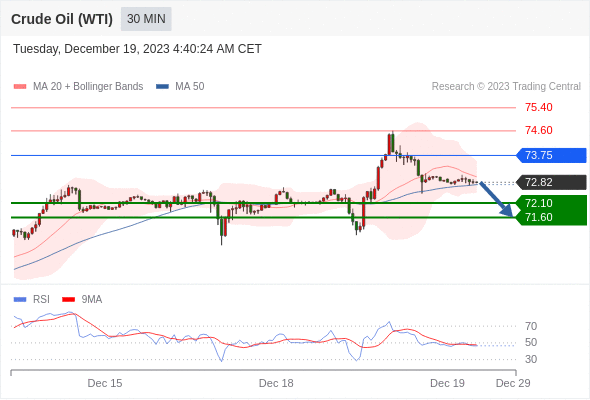The width and height of the screenshot is (590, 400).
Task: Click the Dec 18 axis date marker
Action: 276,383
